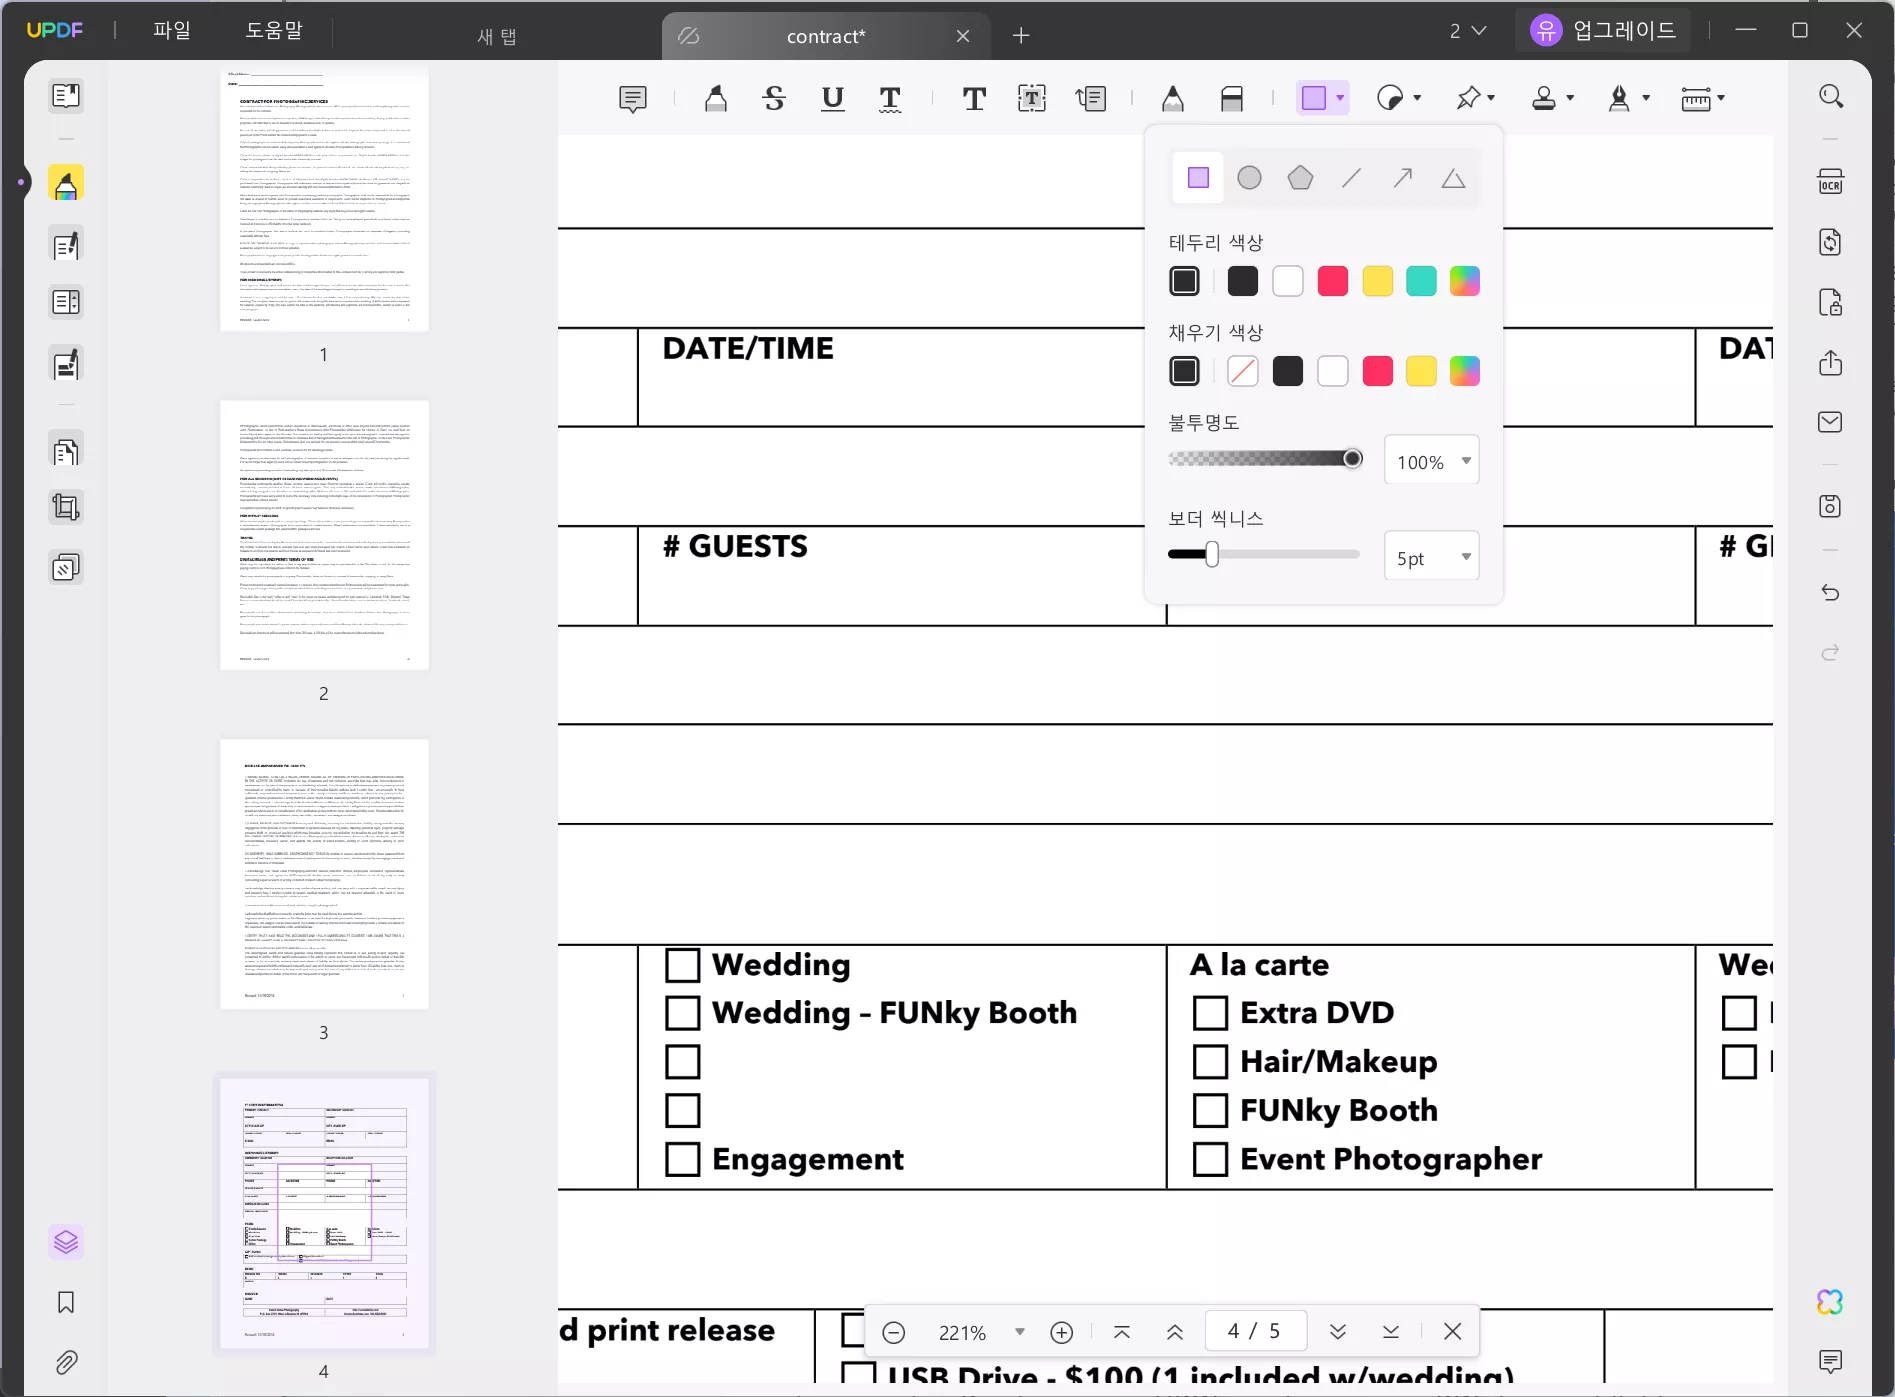Select the eraser tool

1232,98
